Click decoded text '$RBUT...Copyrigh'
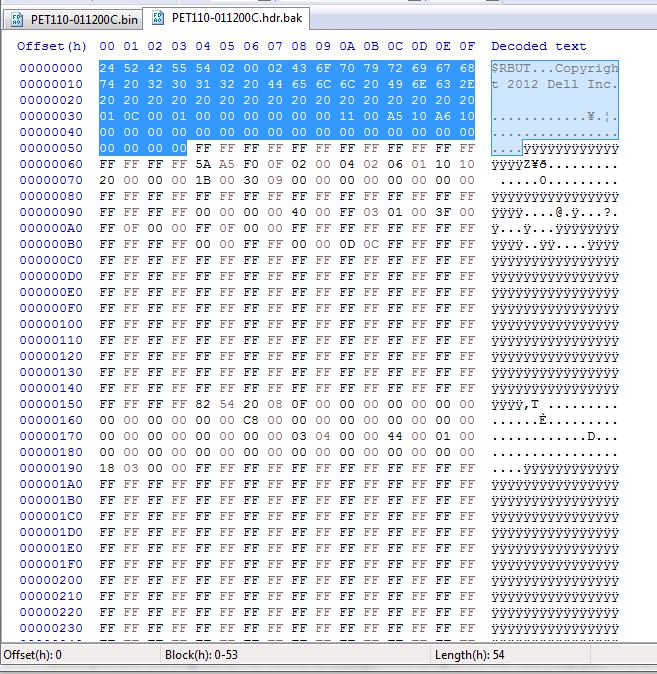The width and height of the screenshot is (657, 674). point(555,68)
